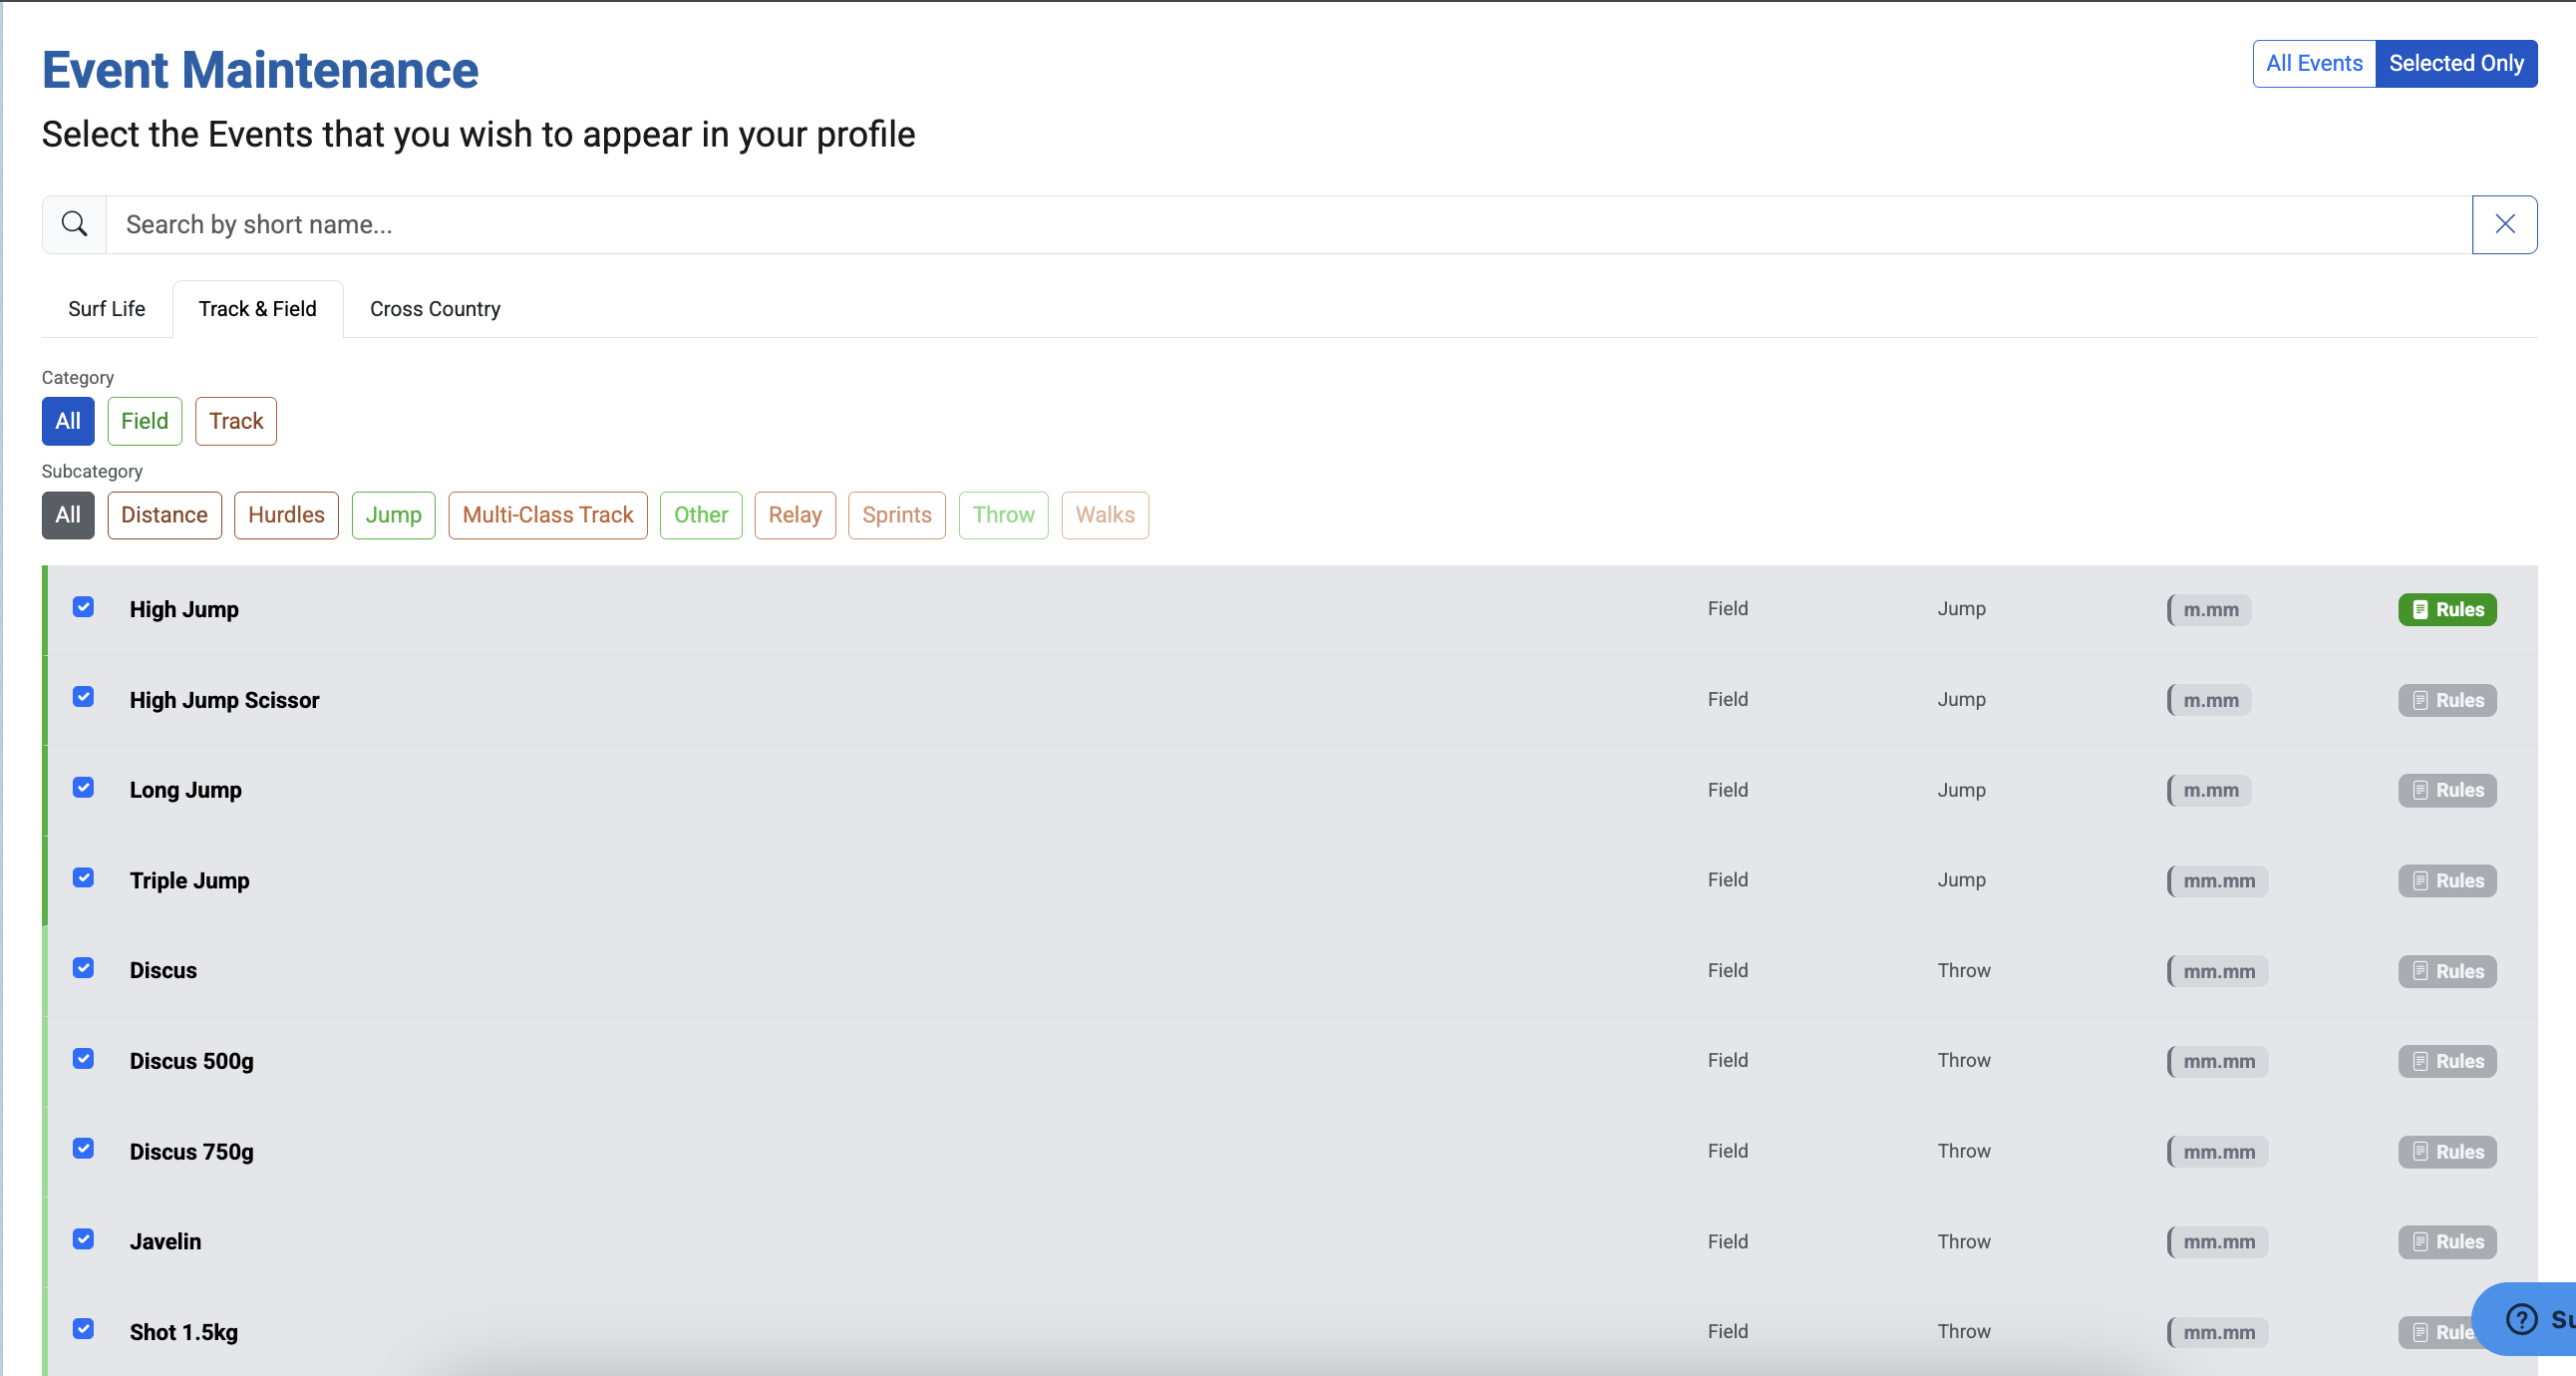
Task: Filter by Relay subcategory
Action: coord(795,515)
